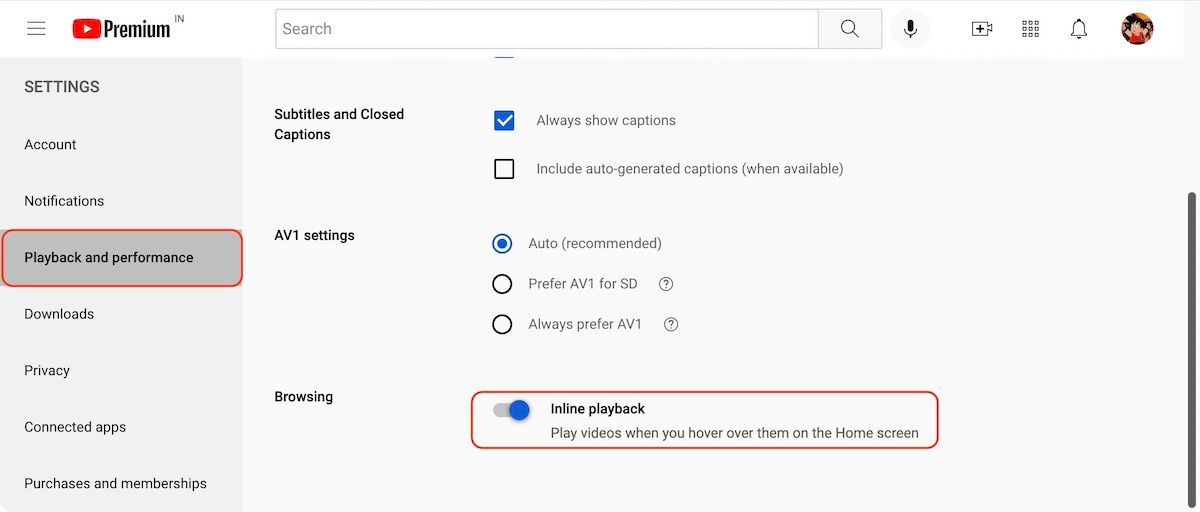Open the YouTube apps grid
This screenshot has height=512, width=1200.
[1030, 29]
